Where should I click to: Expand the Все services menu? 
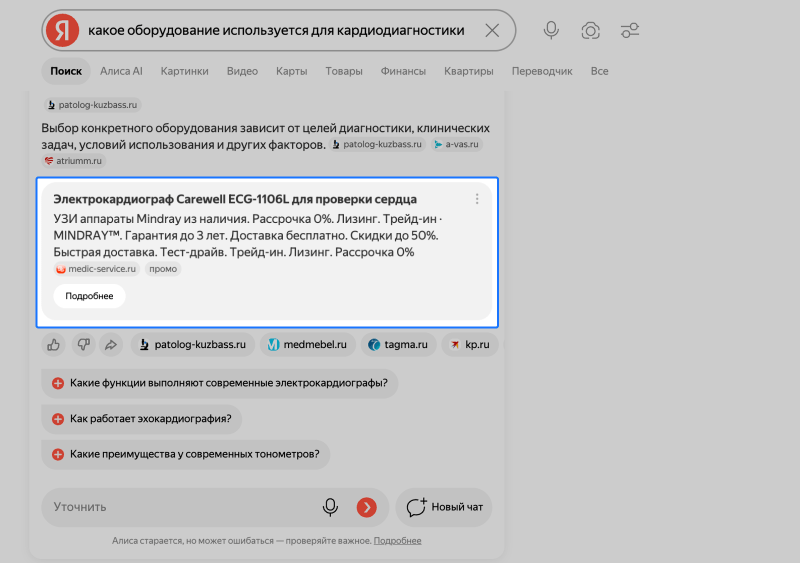pyautogui.click(x=599, y=71)
